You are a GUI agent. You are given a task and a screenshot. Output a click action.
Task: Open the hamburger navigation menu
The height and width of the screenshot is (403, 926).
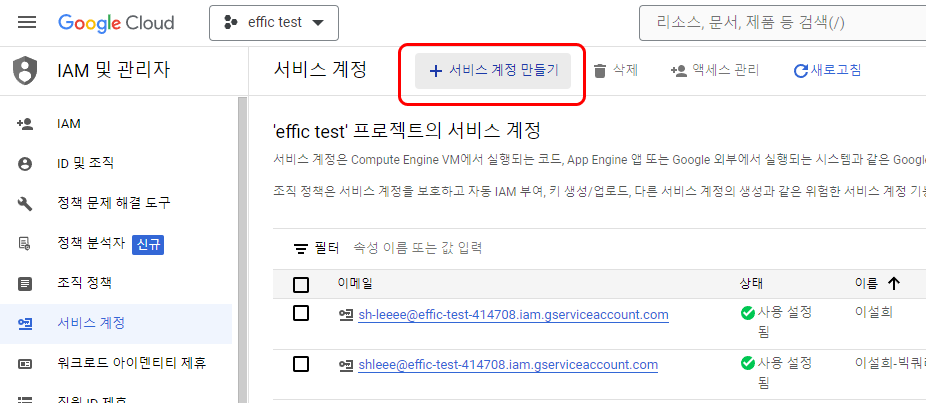click(27, 22)
